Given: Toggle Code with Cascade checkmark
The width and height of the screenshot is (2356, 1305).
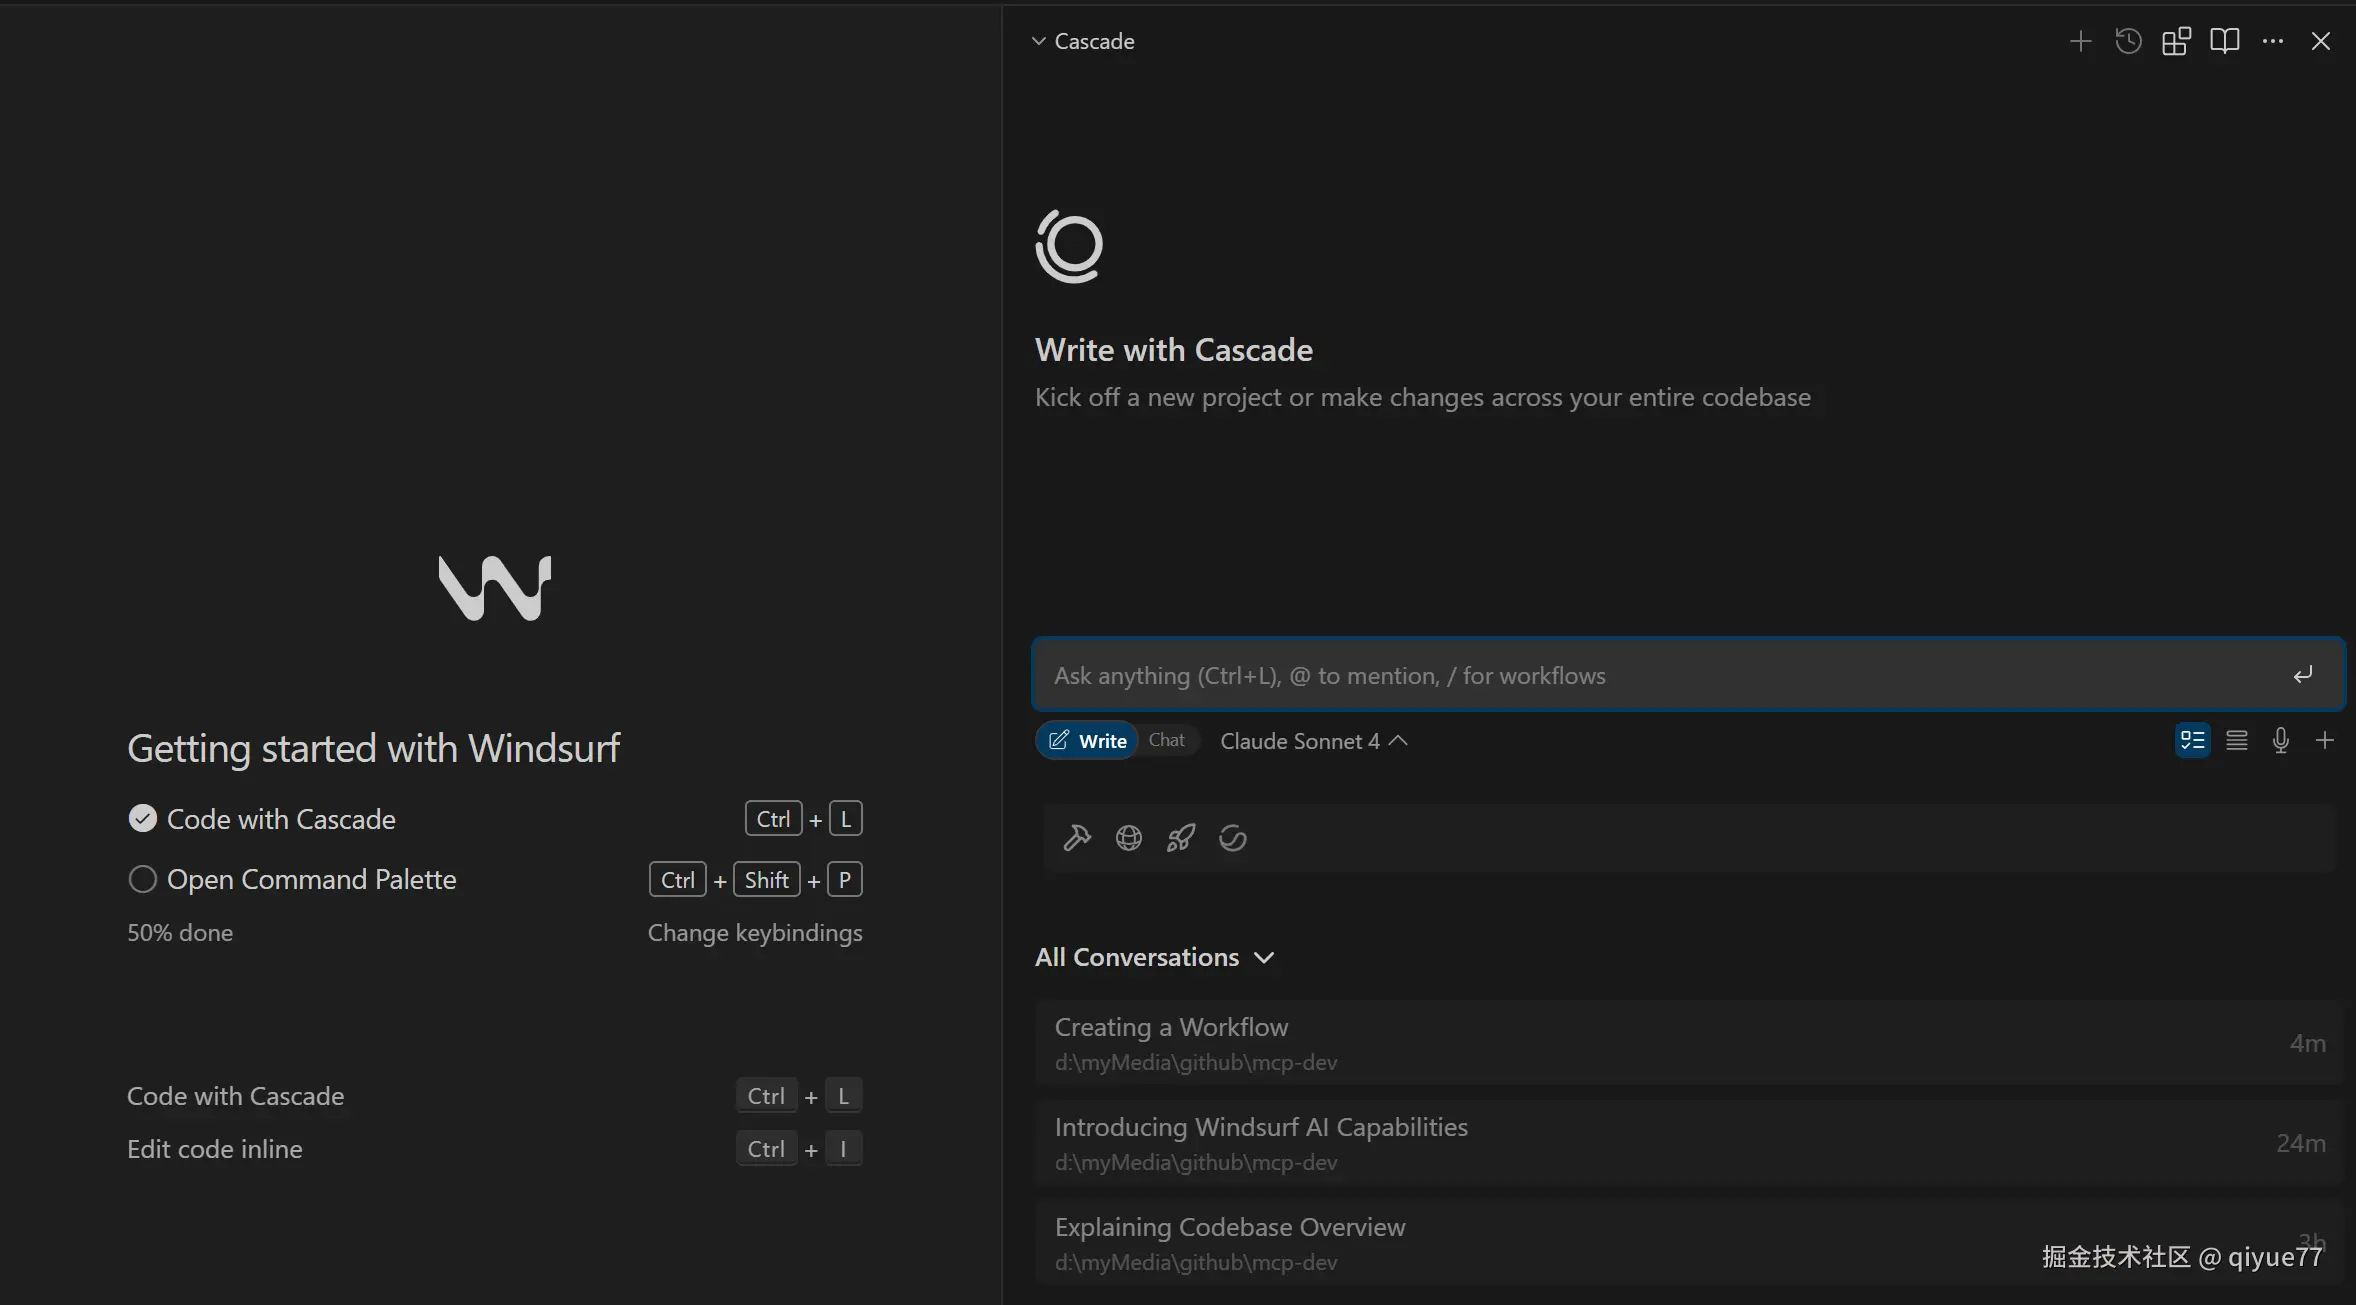Looking at the screenshot, I should click(x=143, y=819).
